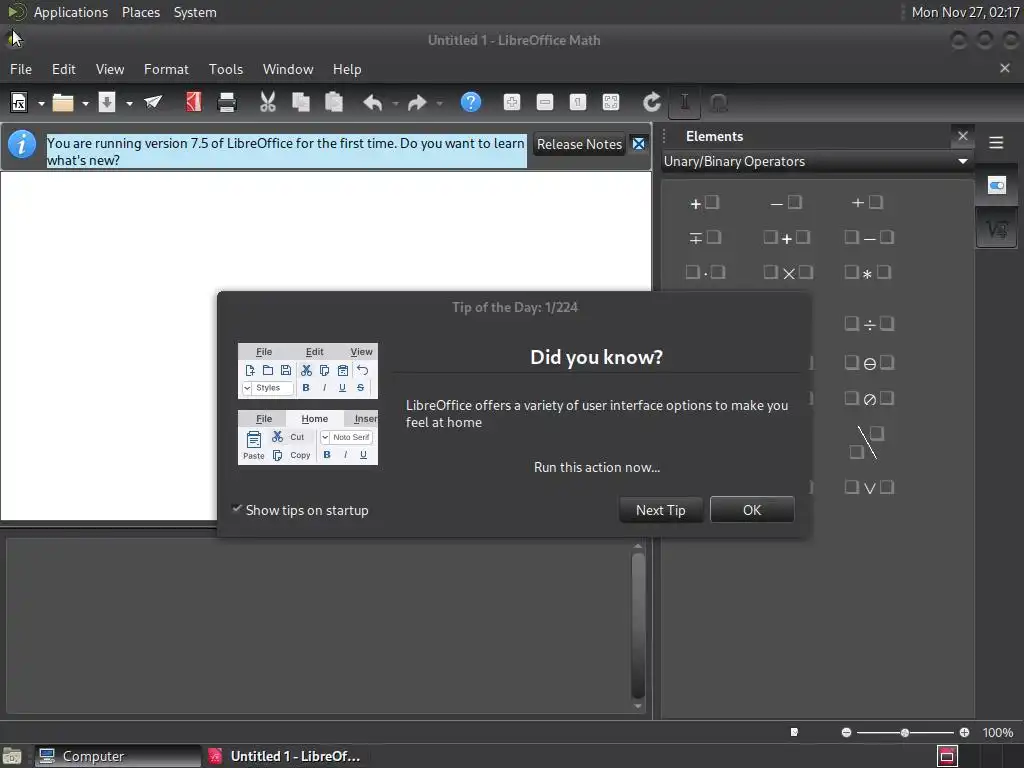Image resolution: width=1024 pixels, height=768 pixels.
Task: Click the Update refresh icon
Action: [x=652, y=102]
